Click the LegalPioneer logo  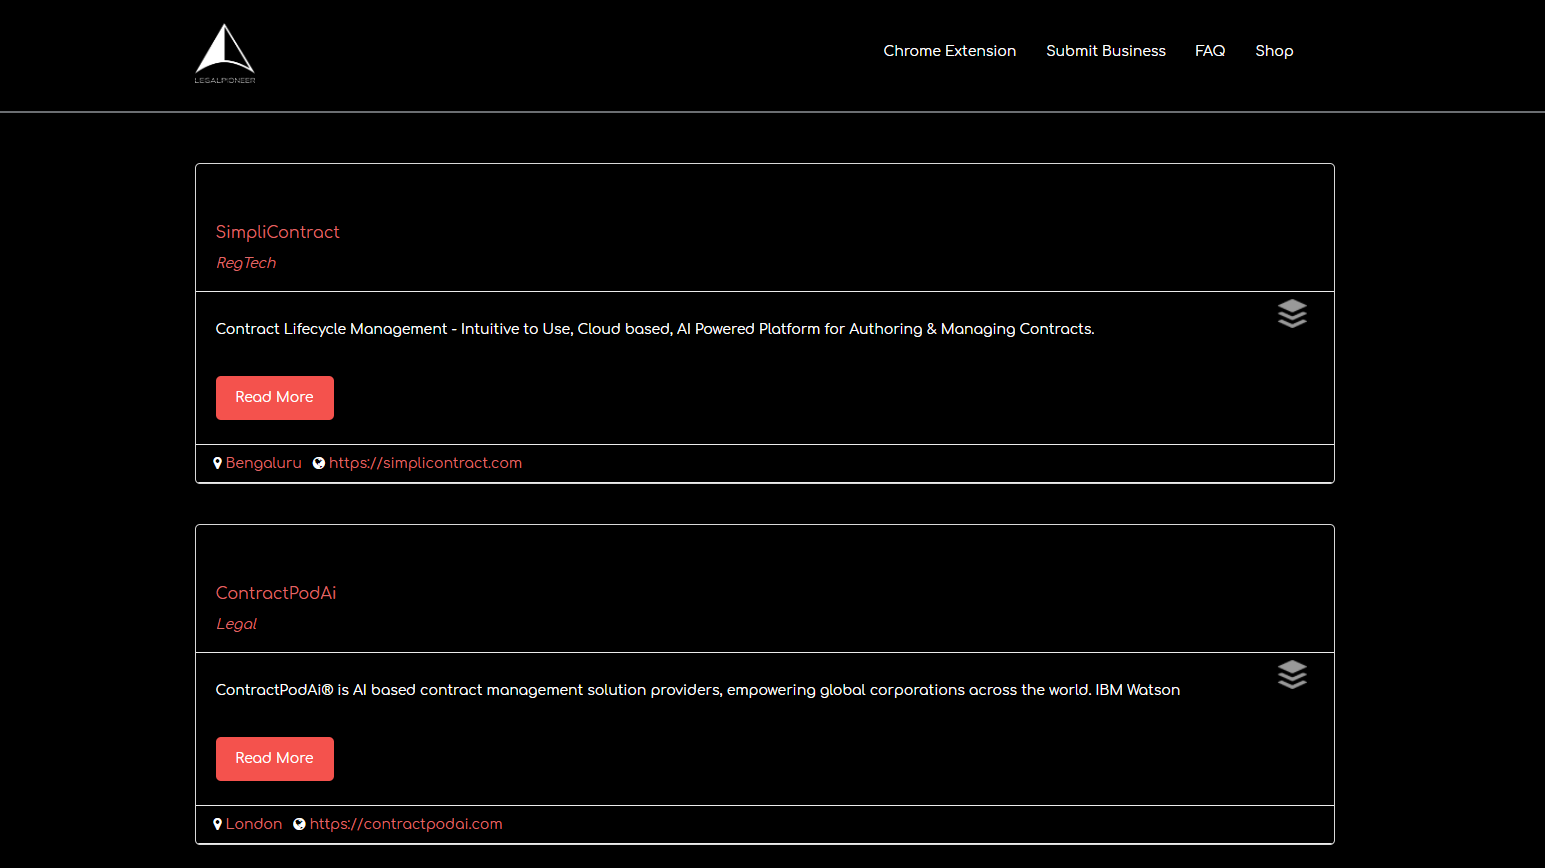tap(225, 54)
